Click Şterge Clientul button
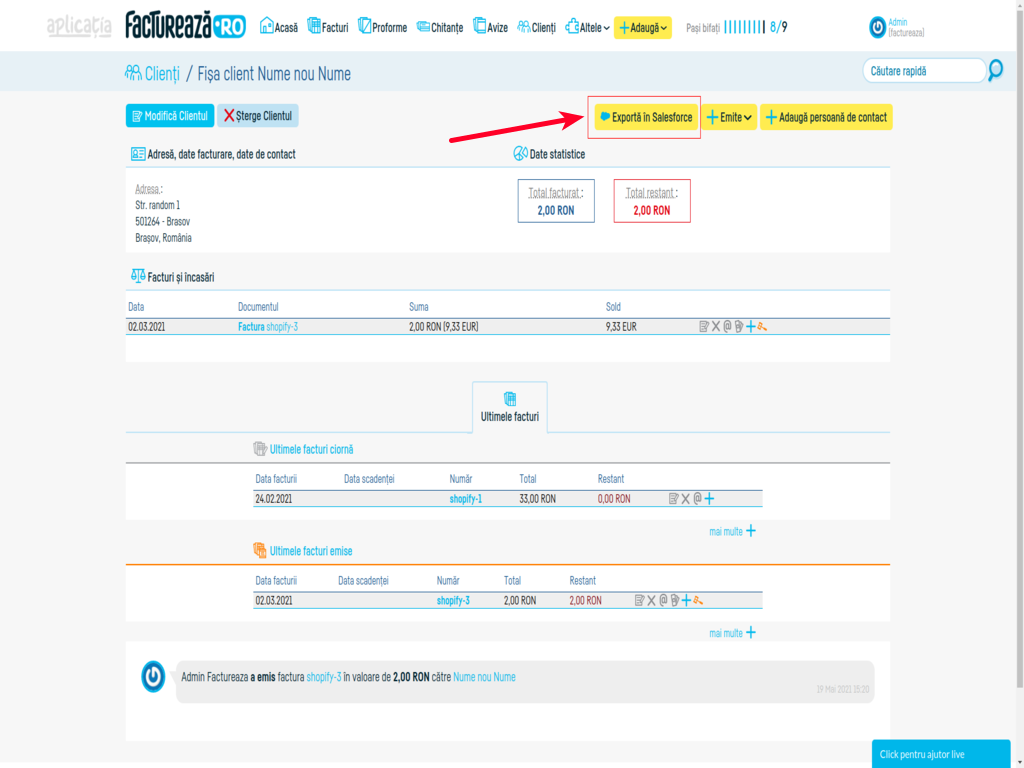 [x=258, y=116]
